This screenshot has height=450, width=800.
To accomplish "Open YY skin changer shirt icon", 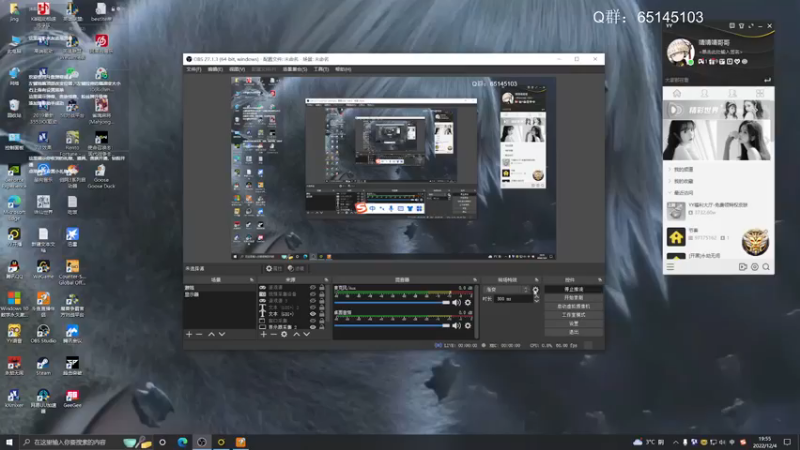I will [x=741, y=26].
